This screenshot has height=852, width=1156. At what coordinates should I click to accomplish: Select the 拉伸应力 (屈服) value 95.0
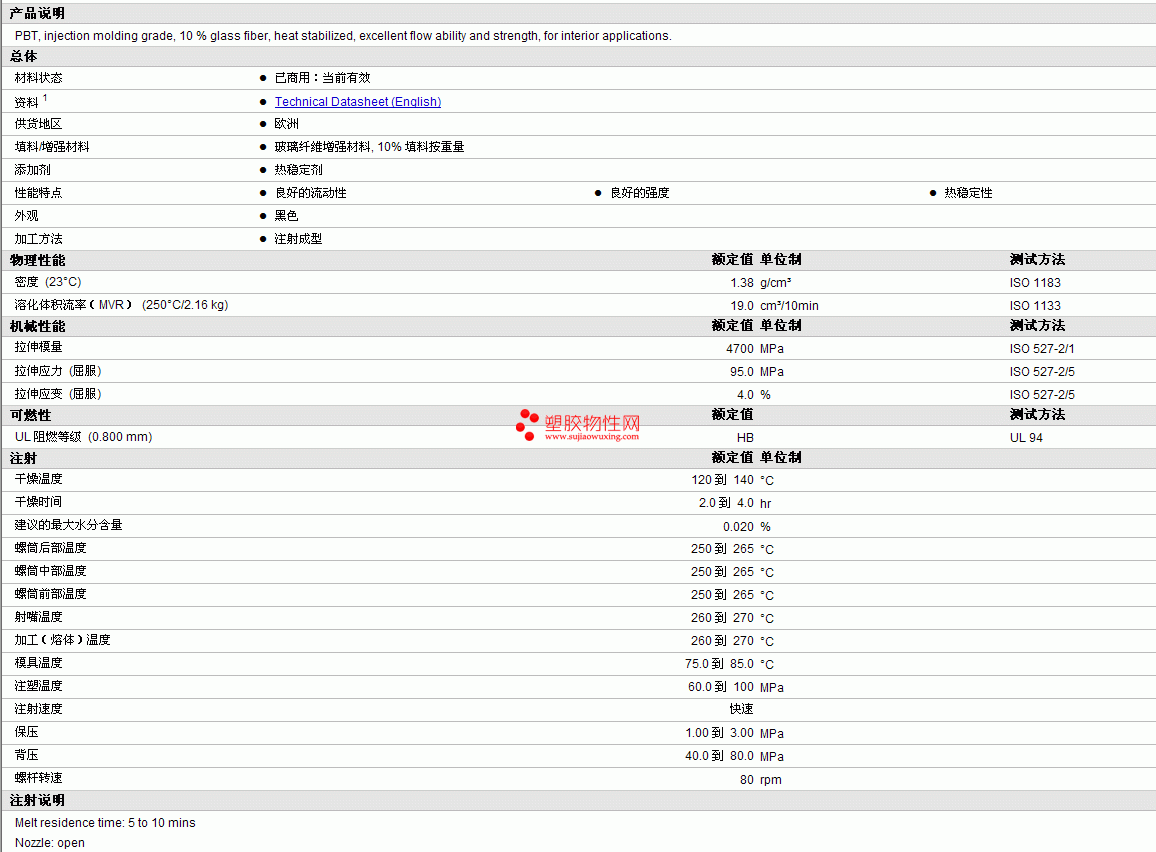pos(742,371)
